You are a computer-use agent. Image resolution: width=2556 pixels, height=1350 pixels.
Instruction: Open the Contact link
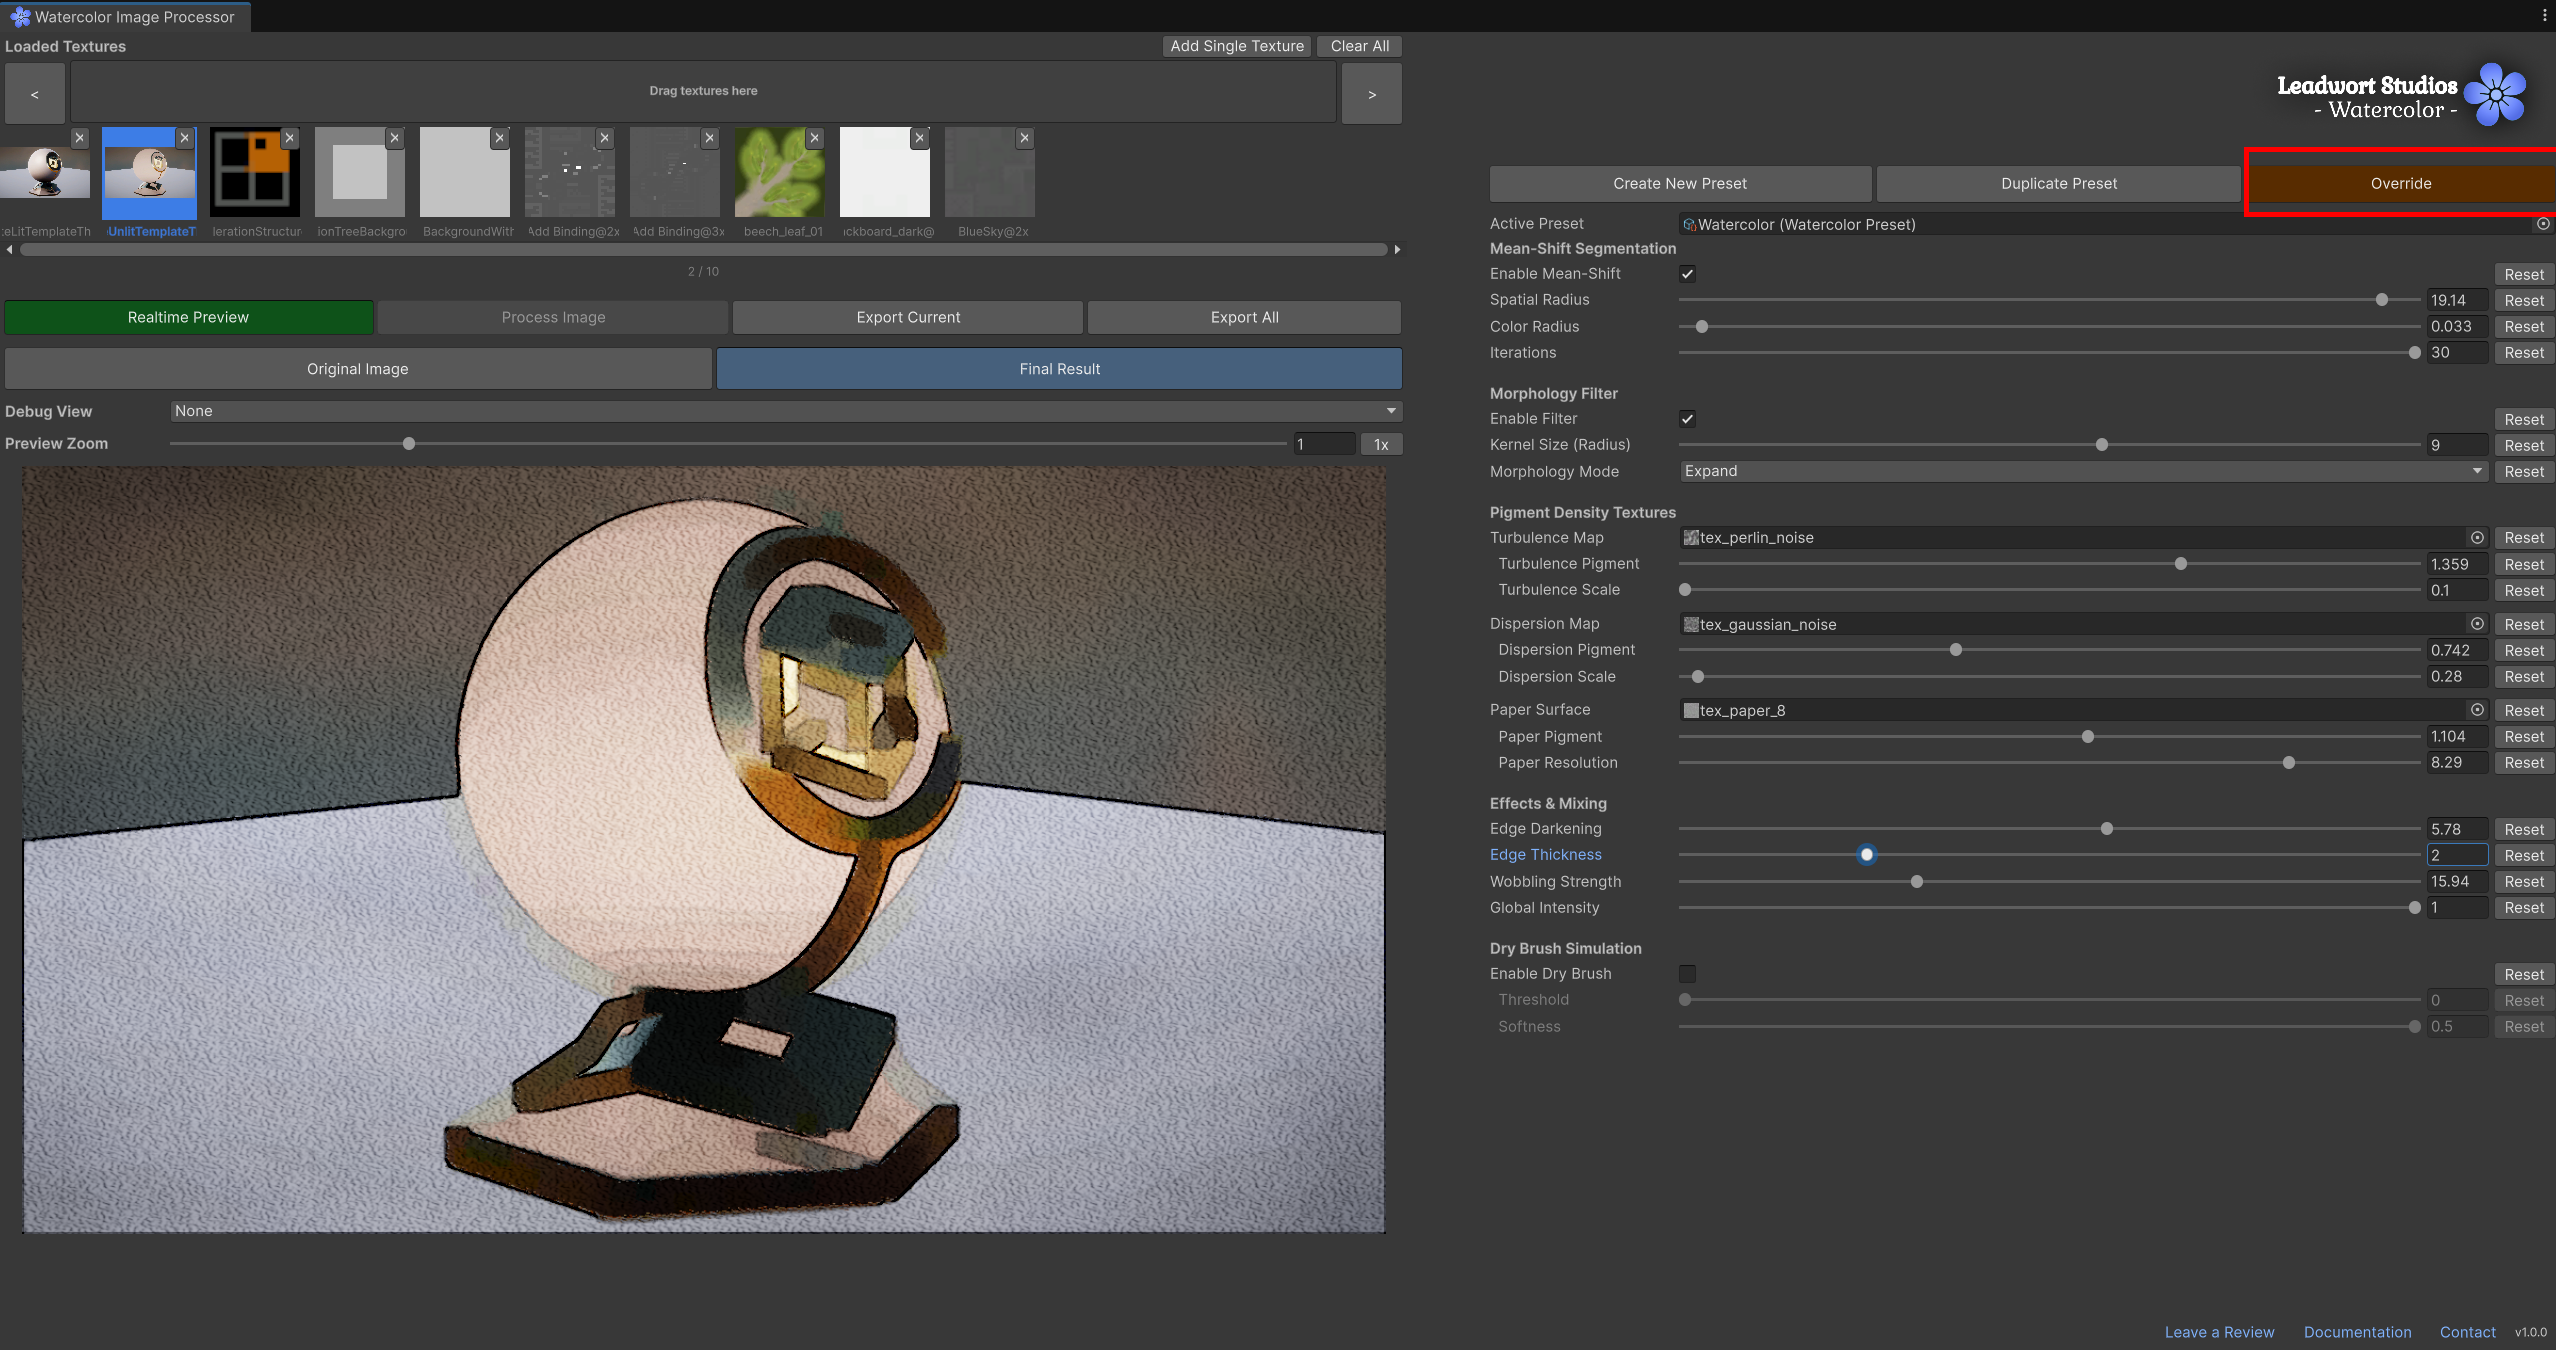click(x=2467, y=1332)
